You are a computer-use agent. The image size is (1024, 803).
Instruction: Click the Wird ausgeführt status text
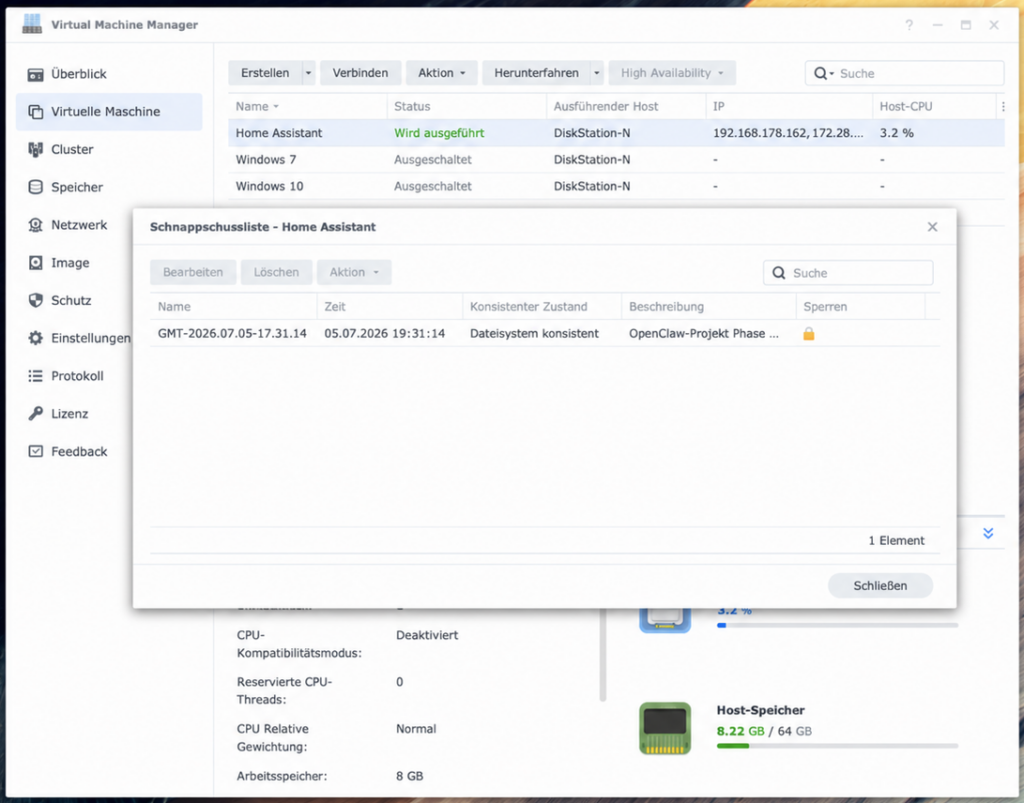(x=439, y=133)
